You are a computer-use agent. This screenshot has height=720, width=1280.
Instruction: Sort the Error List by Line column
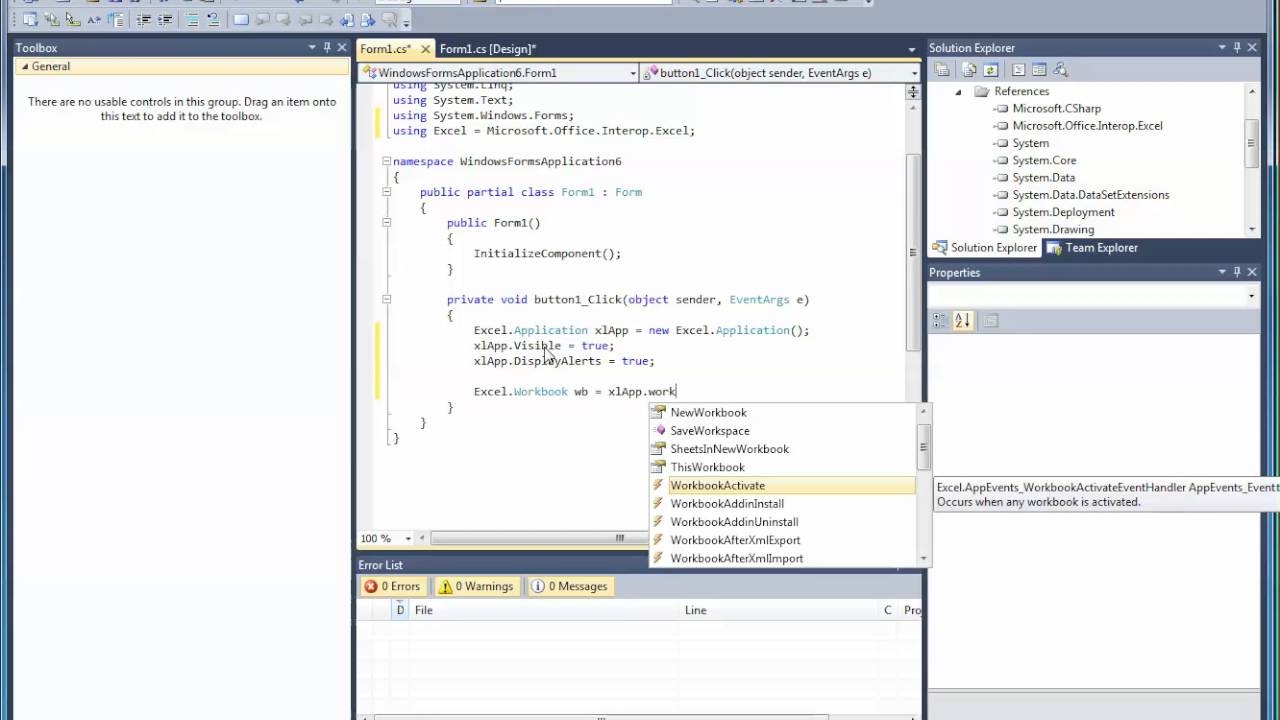click(x=779, y=610)
